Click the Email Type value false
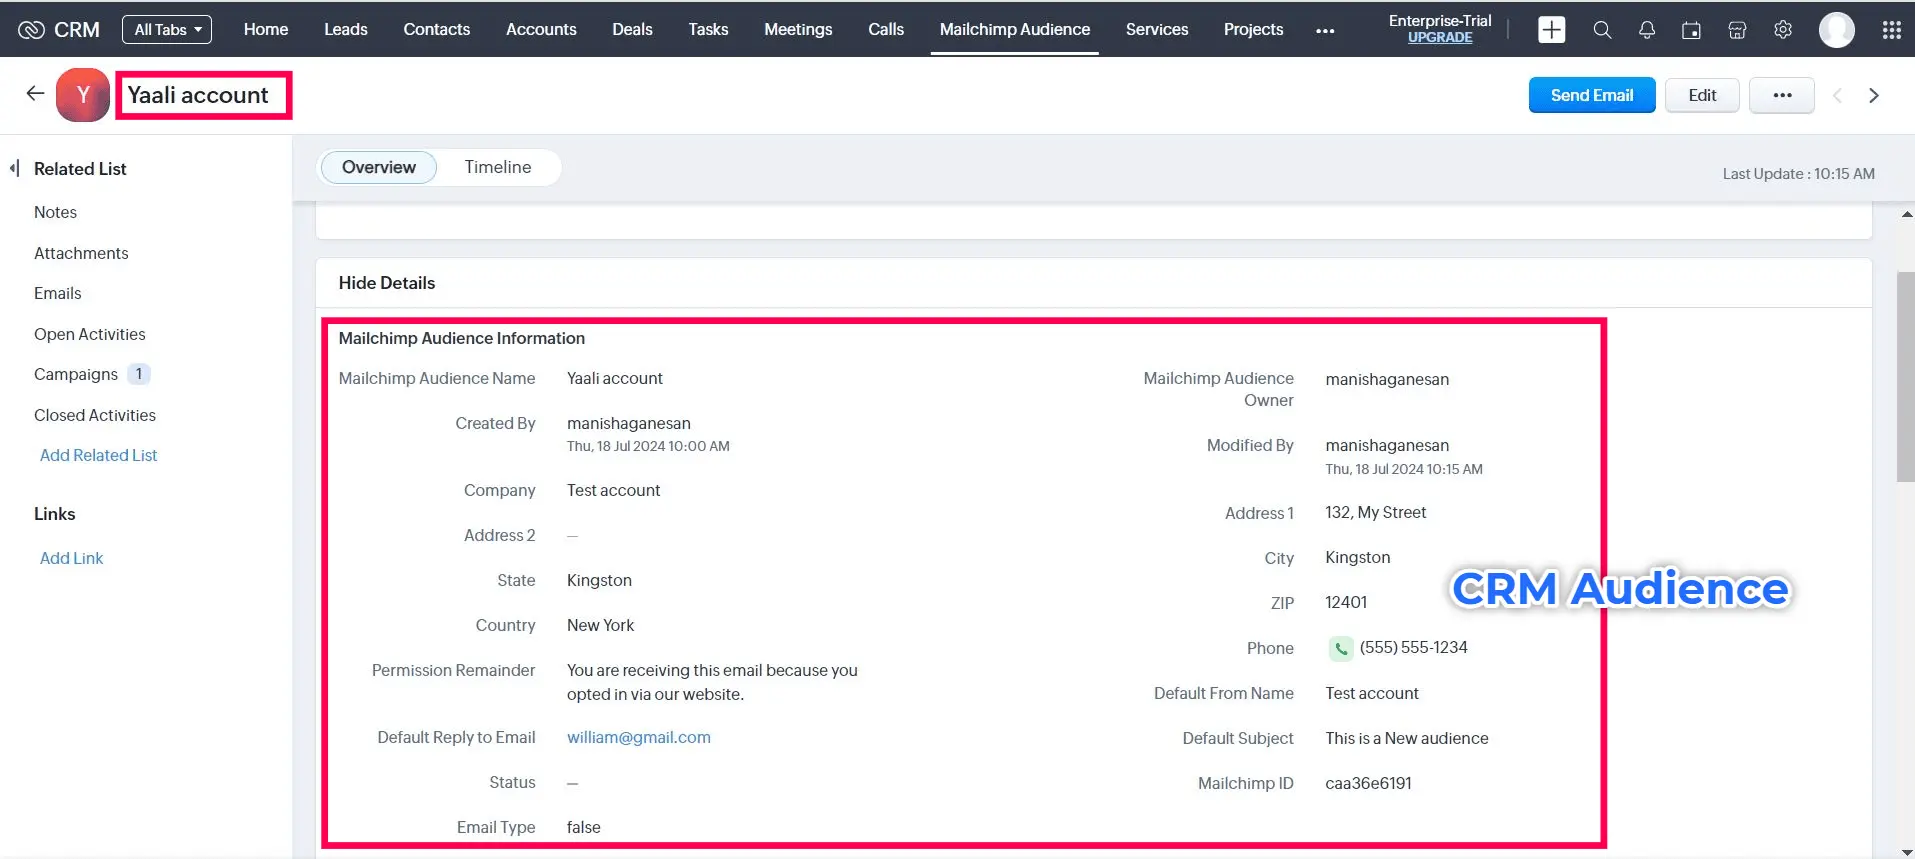This screenshot has width=1915, height=859. pos(584,827)
